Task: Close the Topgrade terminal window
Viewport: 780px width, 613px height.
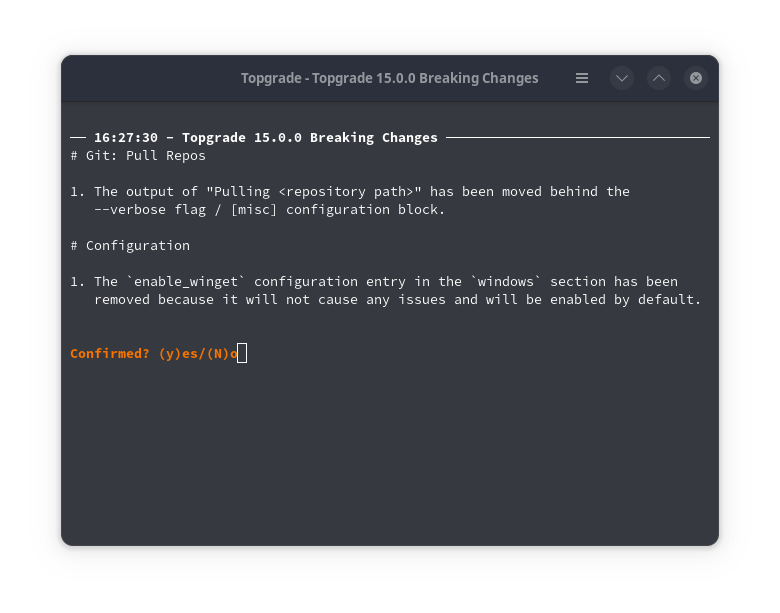Action: tap(696, 78)
